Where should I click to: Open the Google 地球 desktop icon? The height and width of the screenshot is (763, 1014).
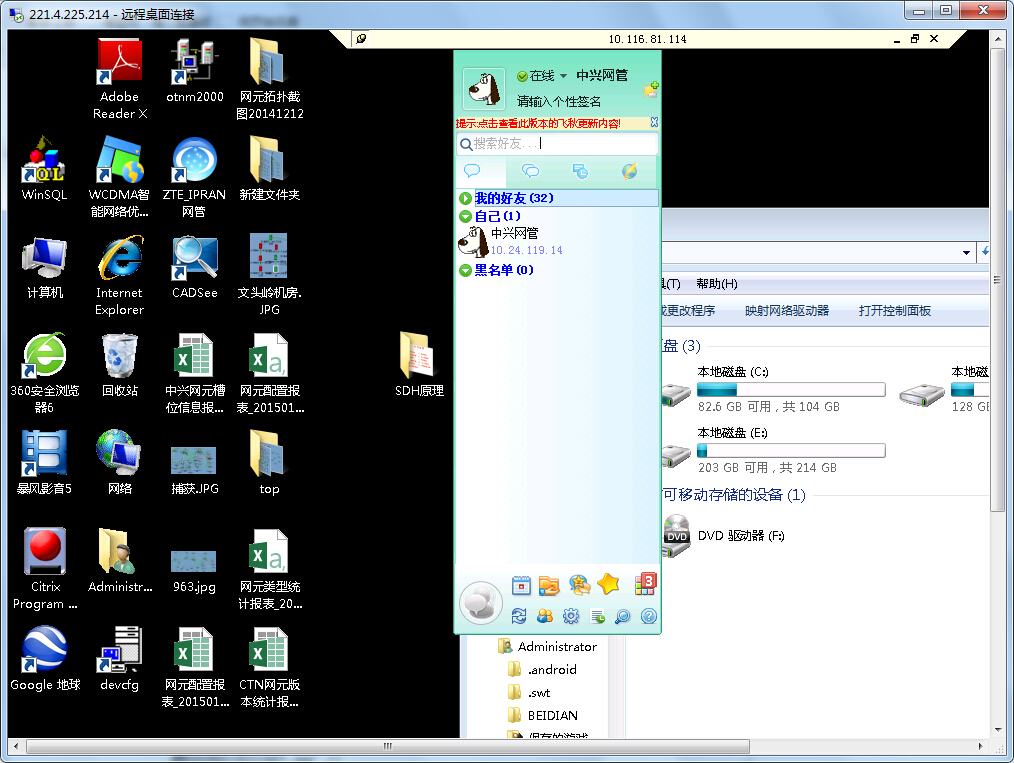[45, 658]
